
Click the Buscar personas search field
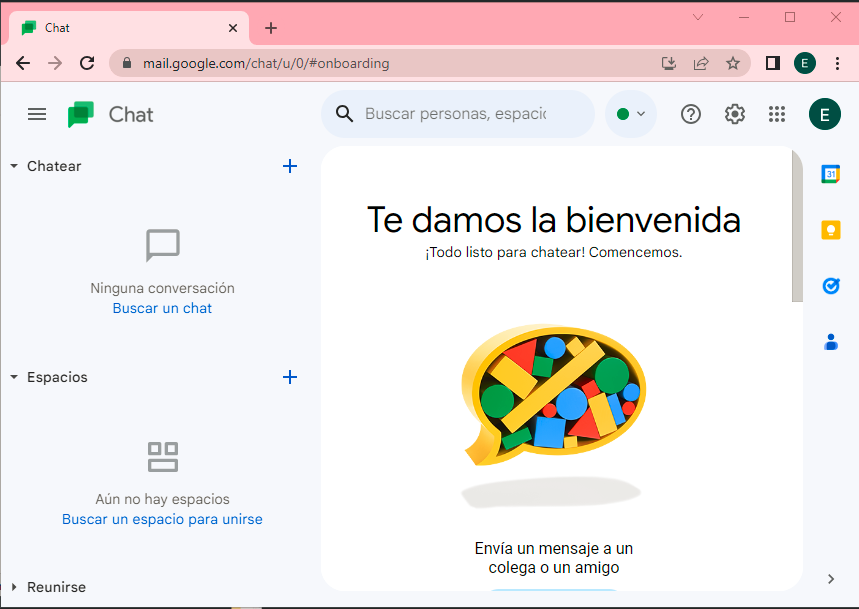point(455,114)
